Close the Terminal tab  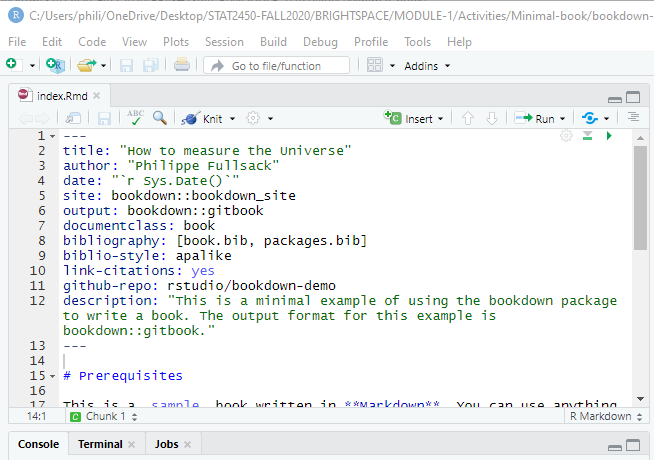coord(131,445)
